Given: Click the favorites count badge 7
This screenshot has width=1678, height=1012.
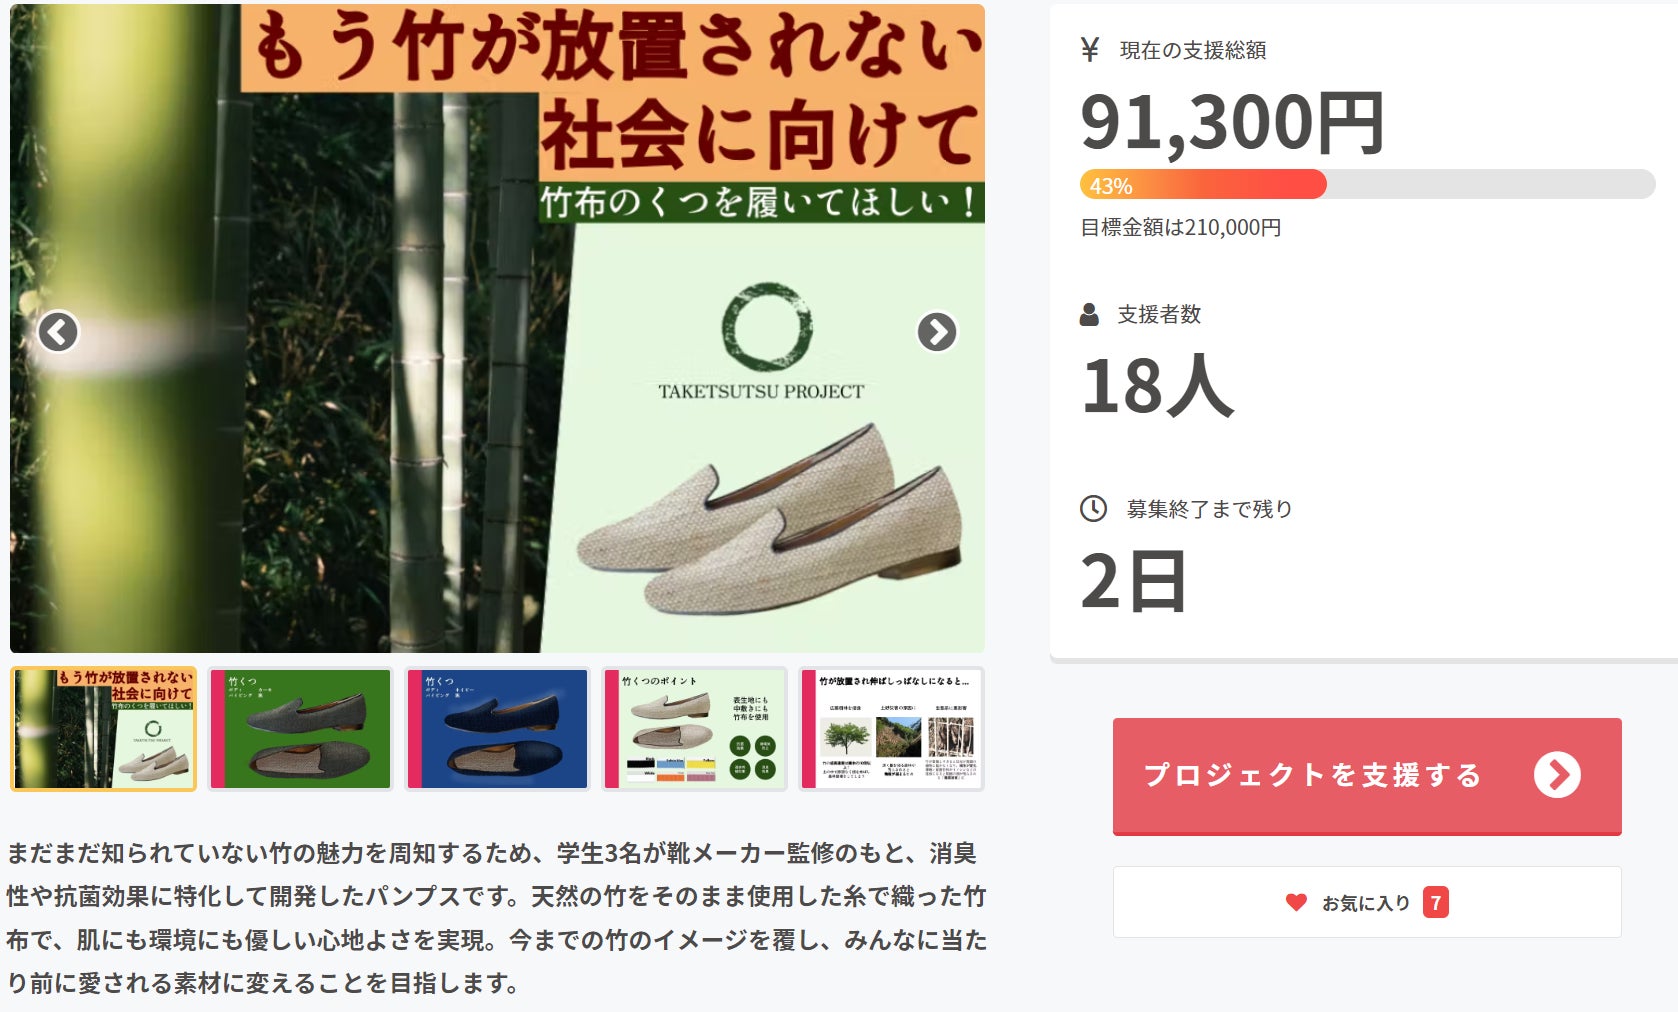Looking at the screenshot, I should (x=1436, y=902).
